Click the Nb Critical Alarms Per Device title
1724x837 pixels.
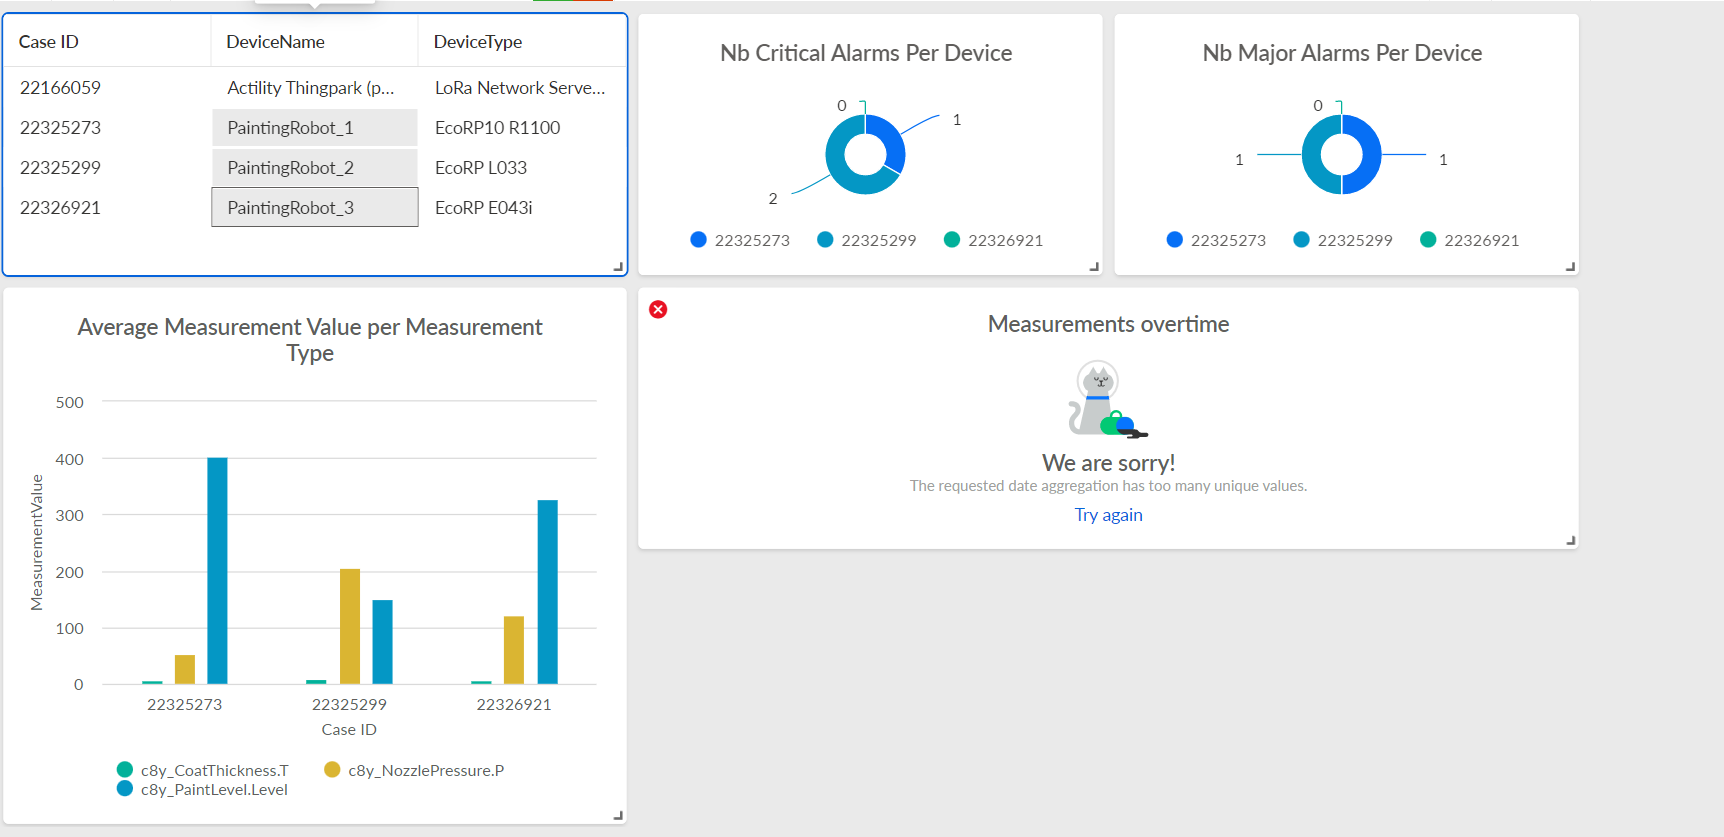coord(866,53)
